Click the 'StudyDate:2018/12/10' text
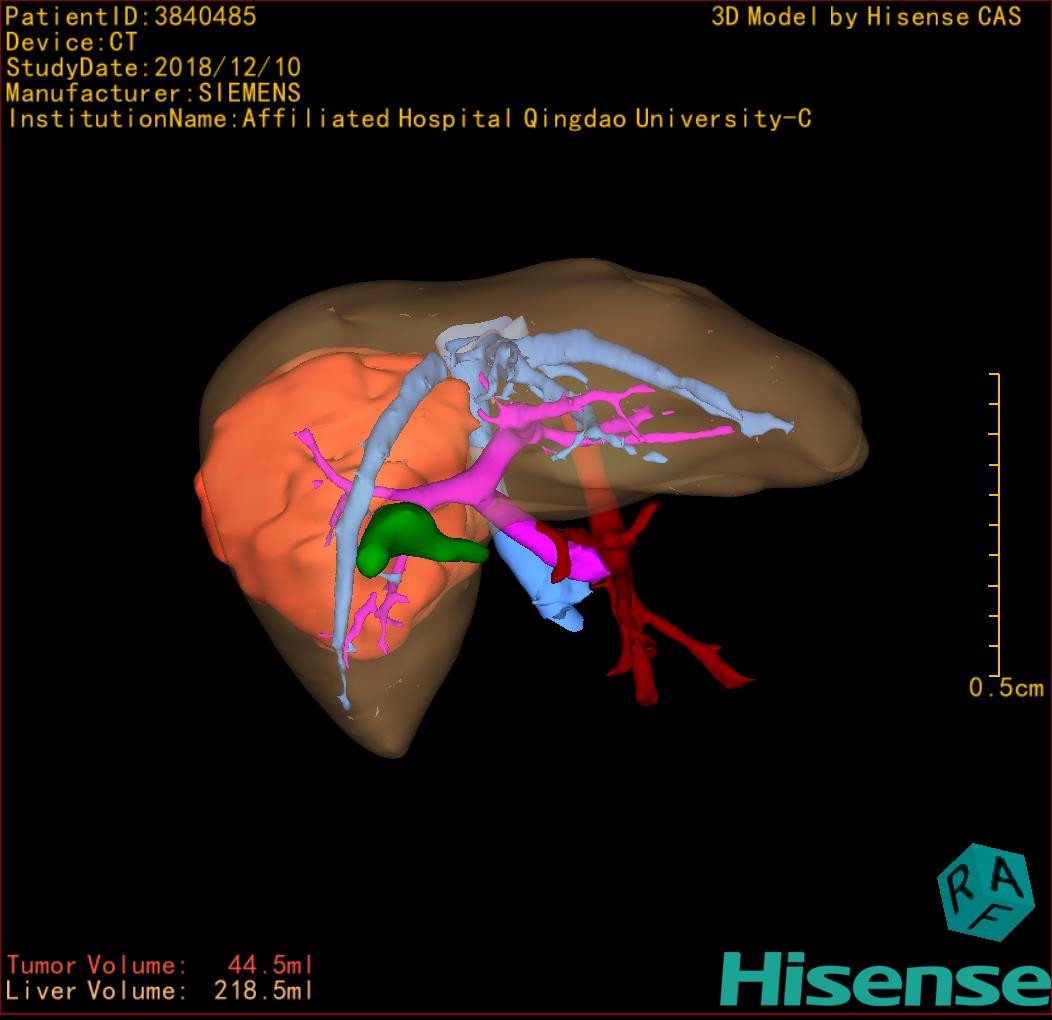1052x1020 pixels. point(154,68)
